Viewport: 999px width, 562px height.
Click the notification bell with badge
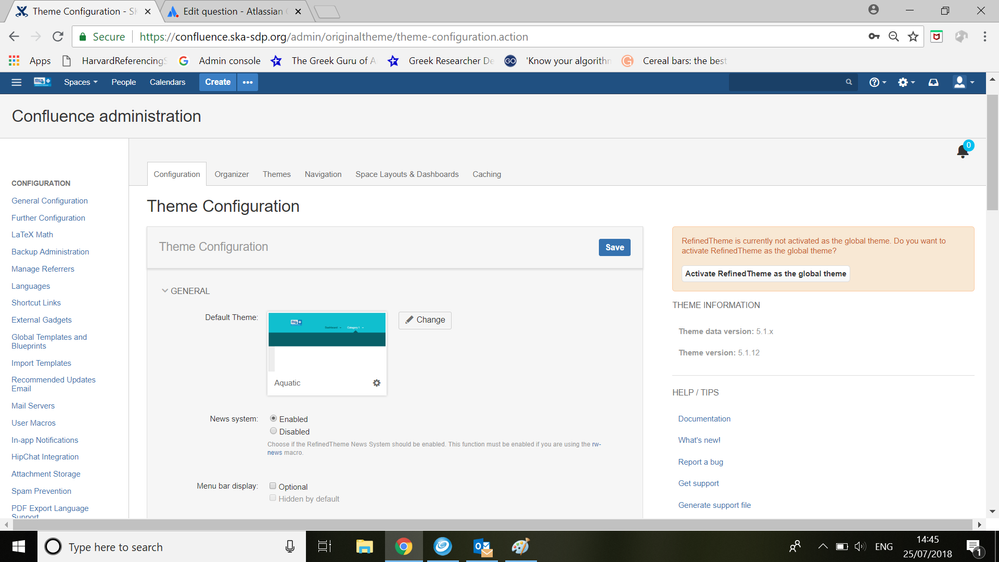[x=963, y=150]
